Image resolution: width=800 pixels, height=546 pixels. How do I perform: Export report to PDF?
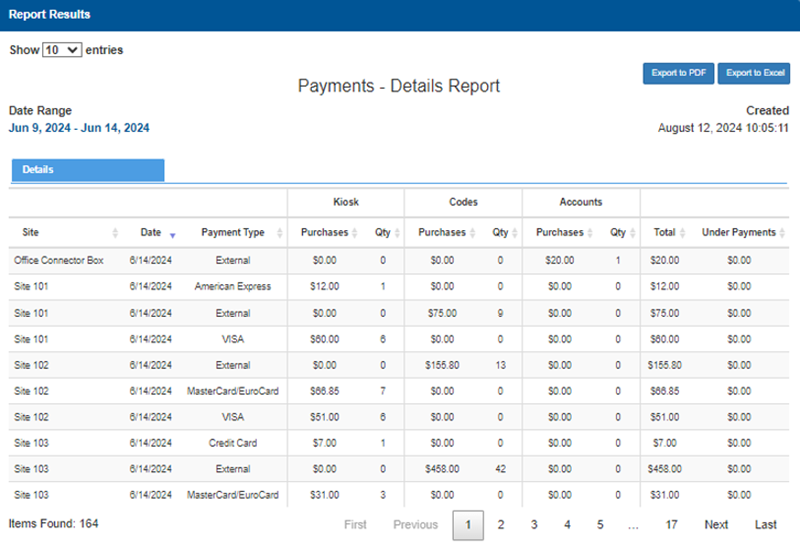click(678, 73)
